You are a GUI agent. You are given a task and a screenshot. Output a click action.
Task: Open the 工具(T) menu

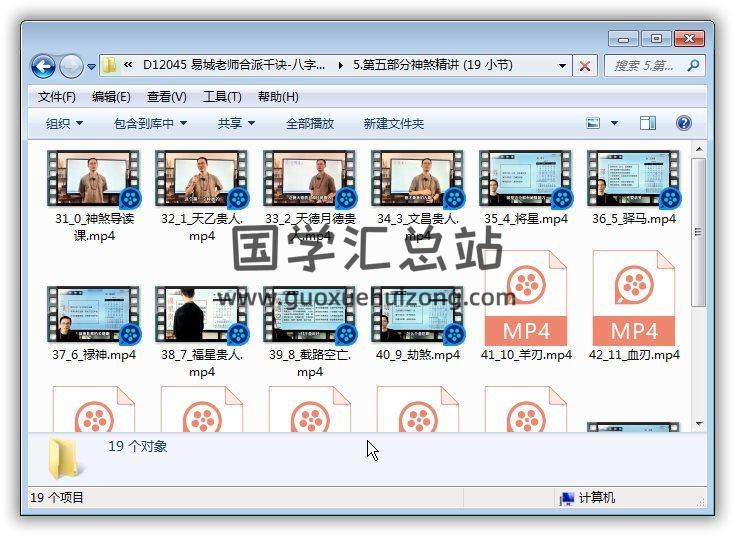222,97
